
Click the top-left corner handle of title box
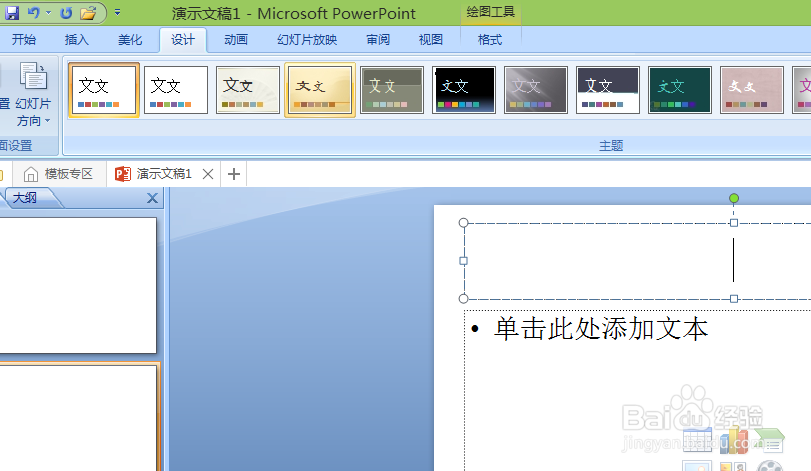pyautogui.click(x=463, y=223)
